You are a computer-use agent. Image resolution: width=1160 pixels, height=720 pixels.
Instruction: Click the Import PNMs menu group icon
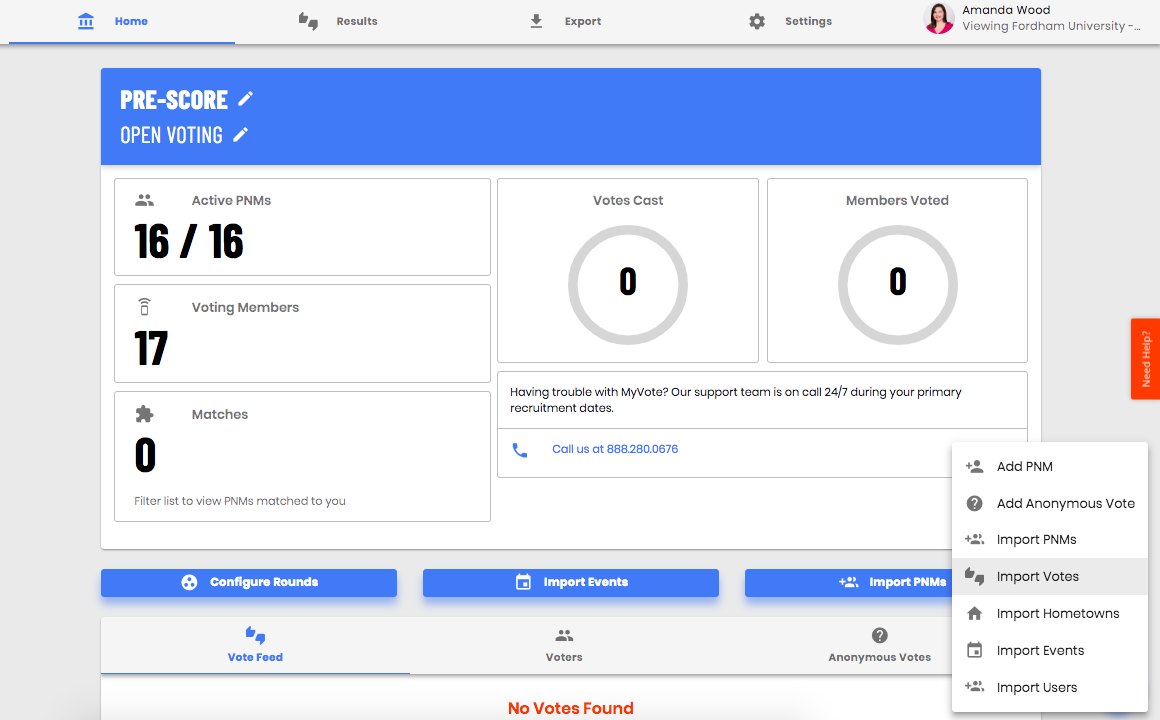pos(974,539)
